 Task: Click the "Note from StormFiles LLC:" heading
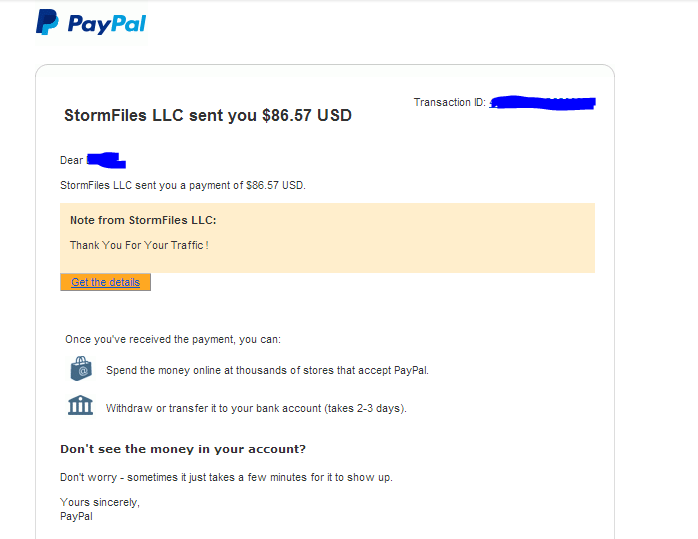143,220
